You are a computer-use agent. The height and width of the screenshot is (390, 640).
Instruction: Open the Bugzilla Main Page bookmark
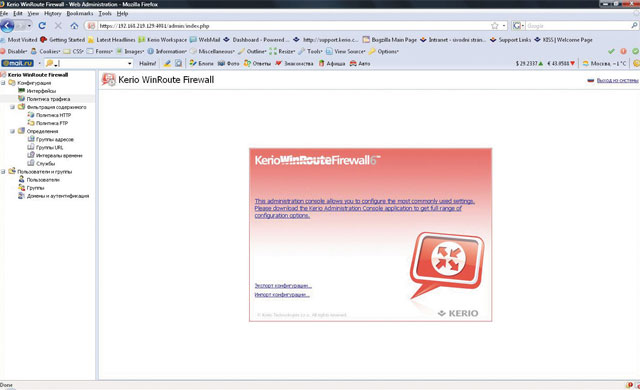click(x=389, y=40)
